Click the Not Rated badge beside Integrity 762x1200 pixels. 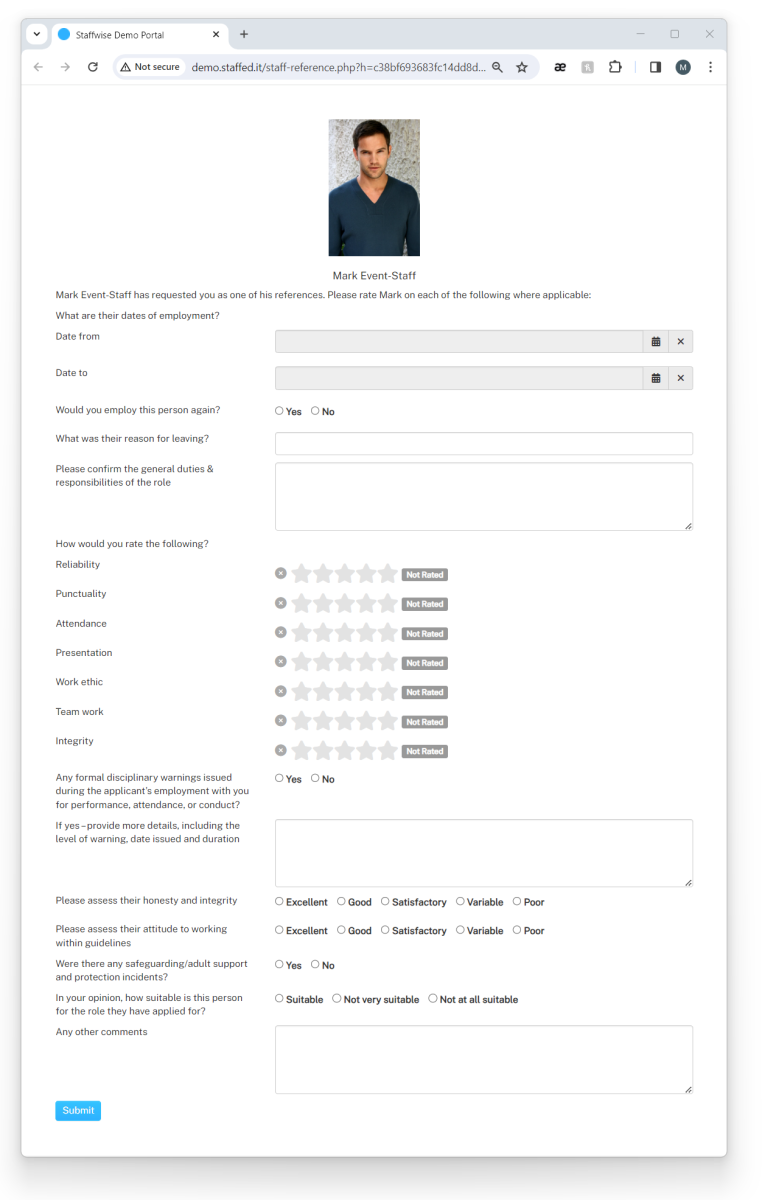pos(425,751)
